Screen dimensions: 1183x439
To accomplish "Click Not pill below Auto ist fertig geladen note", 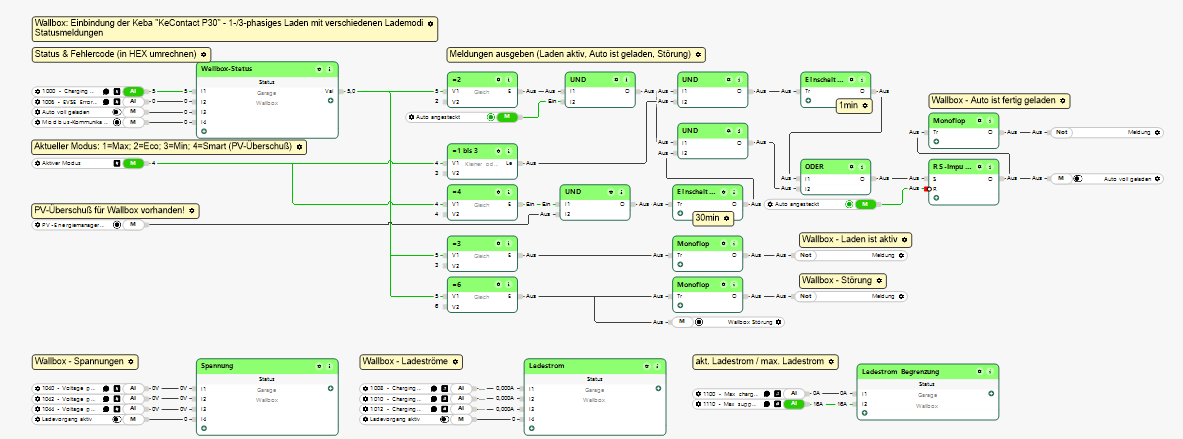I will click(1060, 132).
